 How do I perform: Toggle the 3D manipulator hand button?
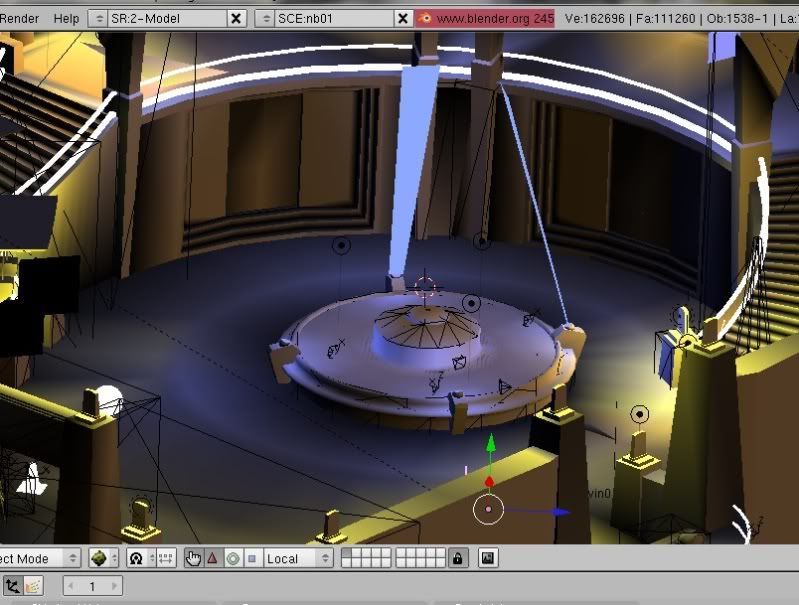click(193, 559)
